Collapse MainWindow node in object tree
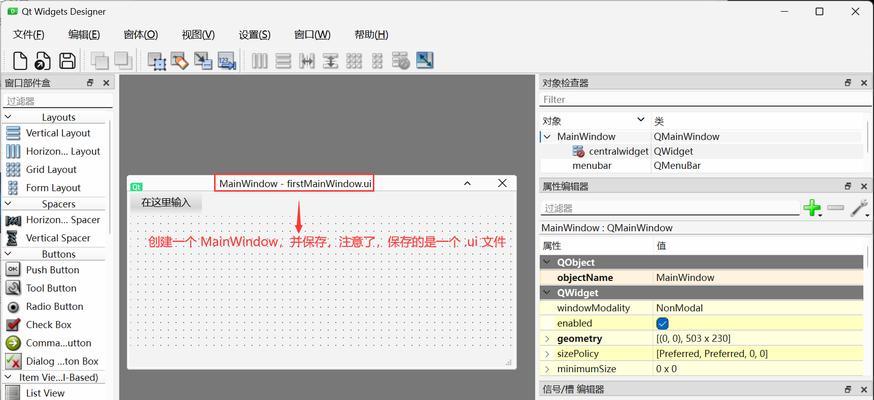 coord(547,136)
